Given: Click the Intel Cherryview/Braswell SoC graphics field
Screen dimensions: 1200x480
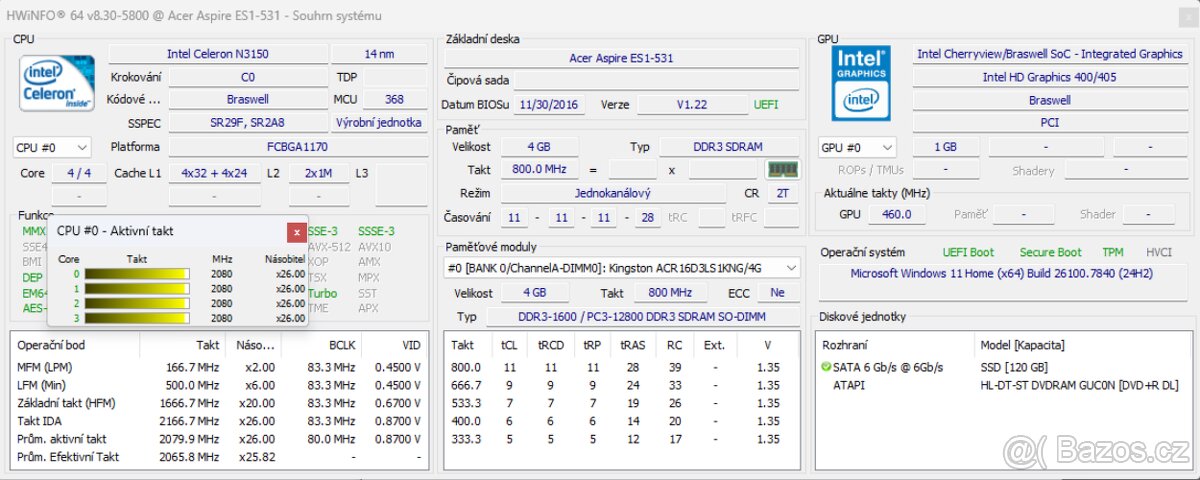Looking at the screenshot, I should click(x=1049, y=54).
